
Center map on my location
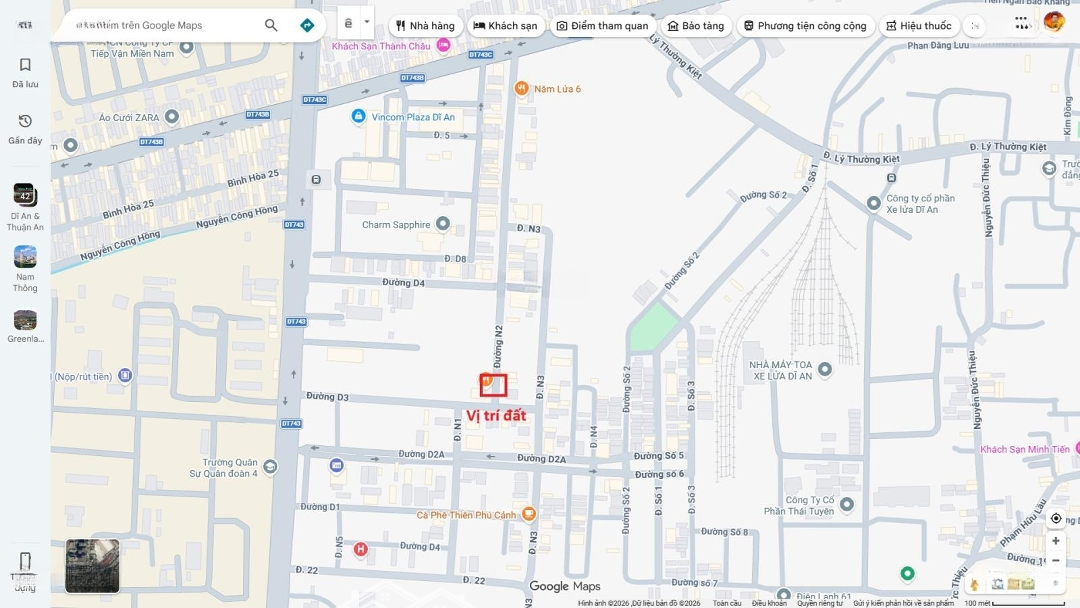tap(1056, 518)
